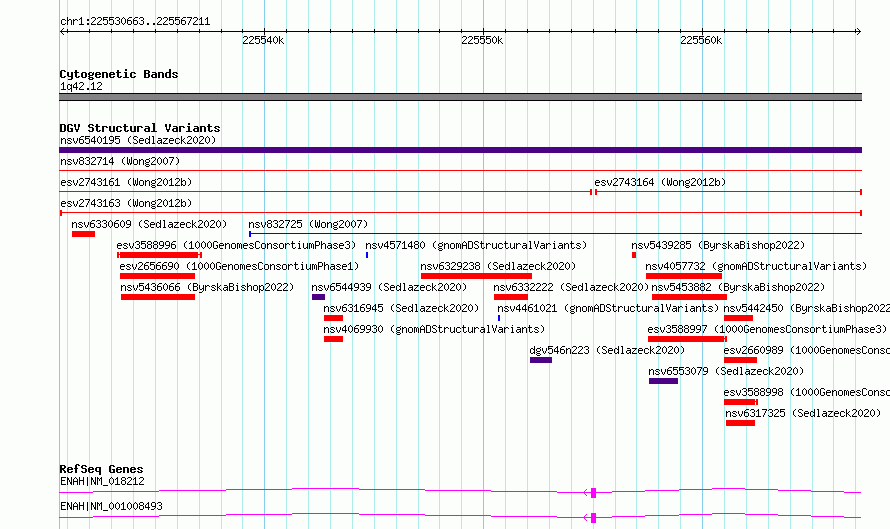Click the nsv4069930 red variant bar
This screenshot has height=529, width=890.
[333, 339]
